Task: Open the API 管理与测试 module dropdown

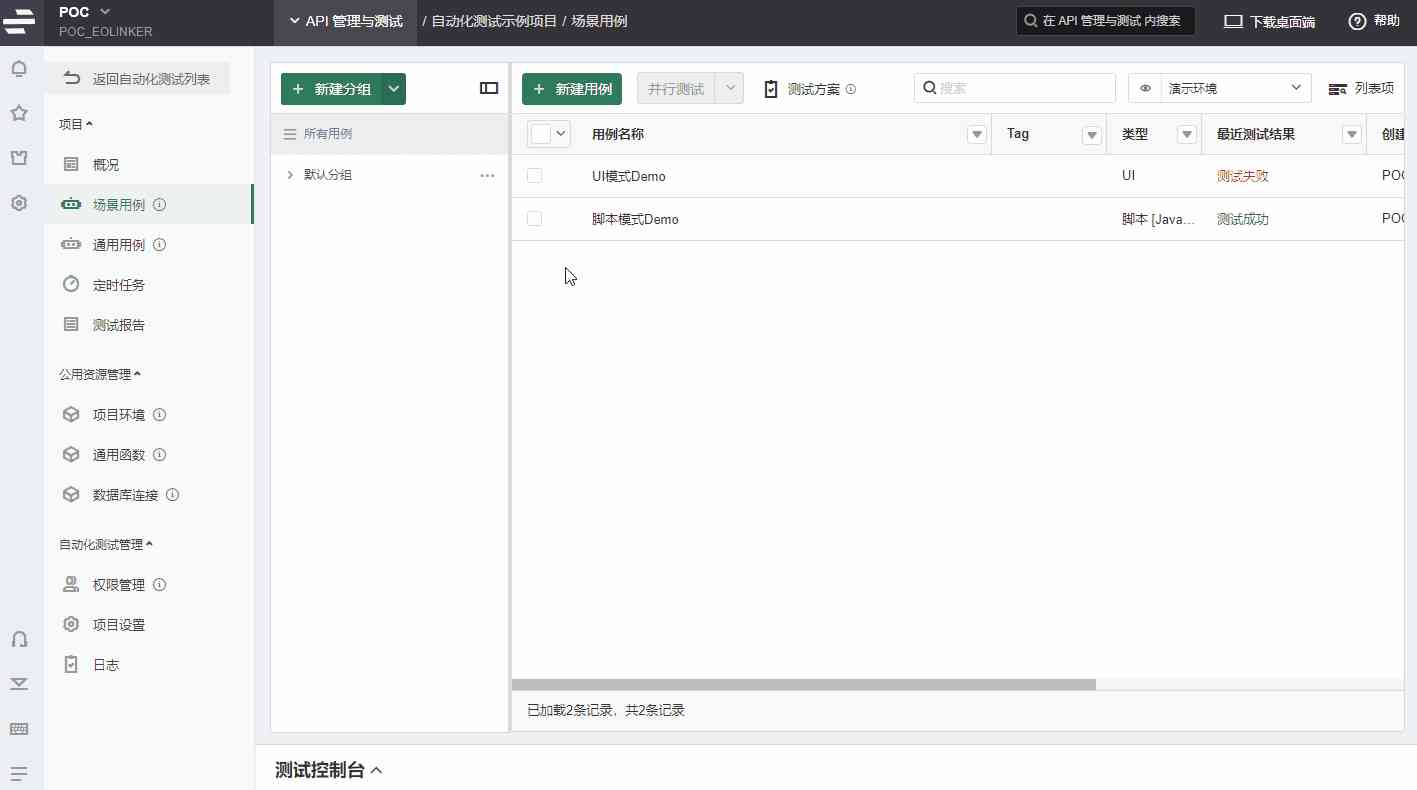Action: [345, 21]
